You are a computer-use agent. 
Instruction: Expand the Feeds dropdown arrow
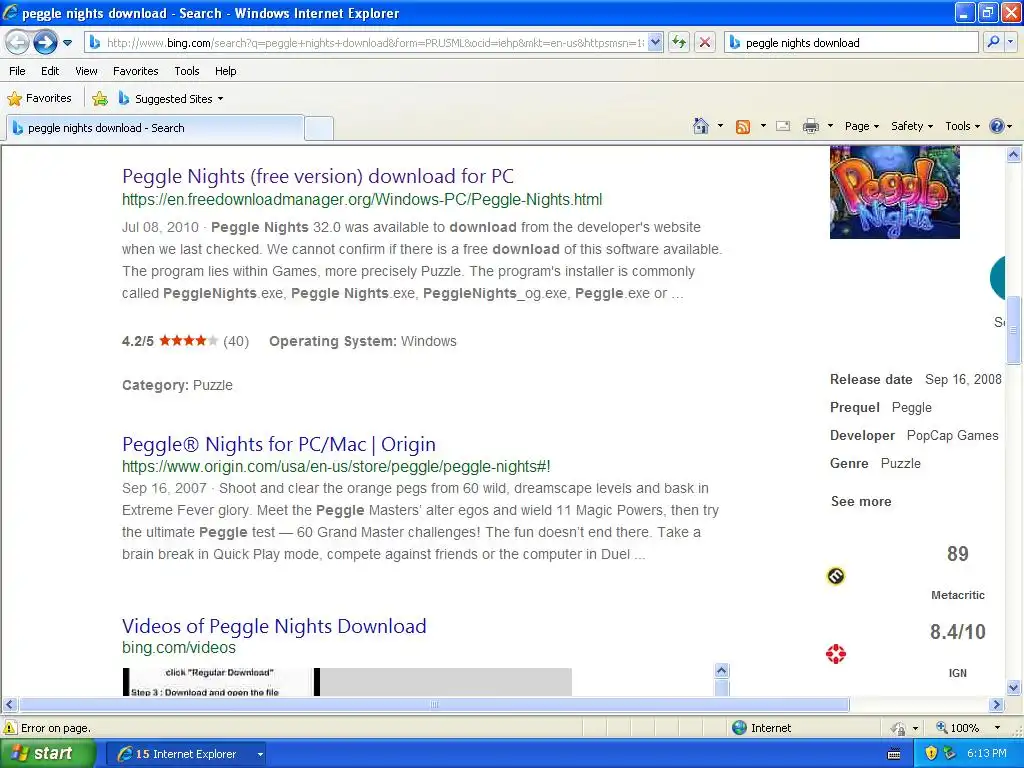click(x=763, y=126)
